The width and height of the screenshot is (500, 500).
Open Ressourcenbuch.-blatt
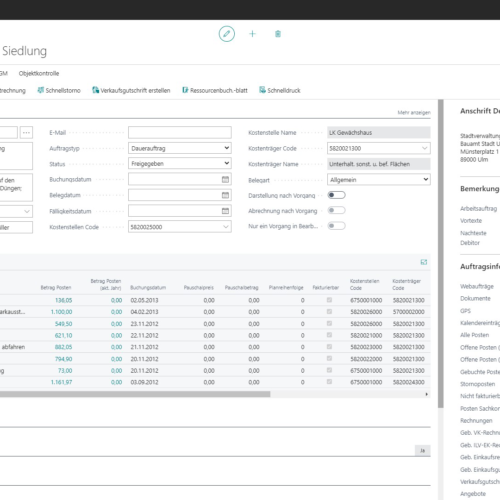215,90
